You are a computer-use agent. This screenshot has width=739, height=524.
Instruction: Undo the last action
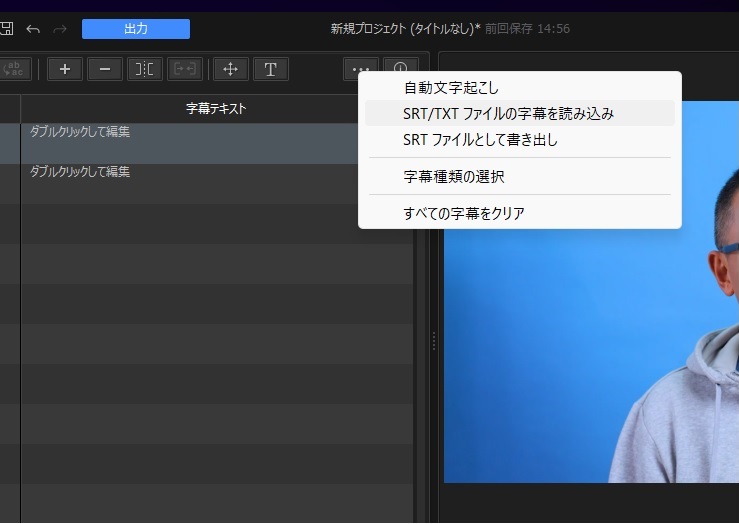click(x=33, y=29)
